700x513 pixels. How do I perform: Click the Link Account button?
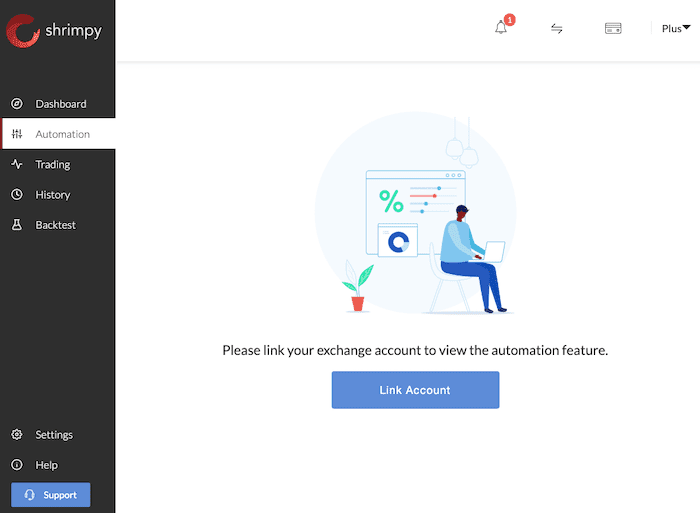pos(415,390)
